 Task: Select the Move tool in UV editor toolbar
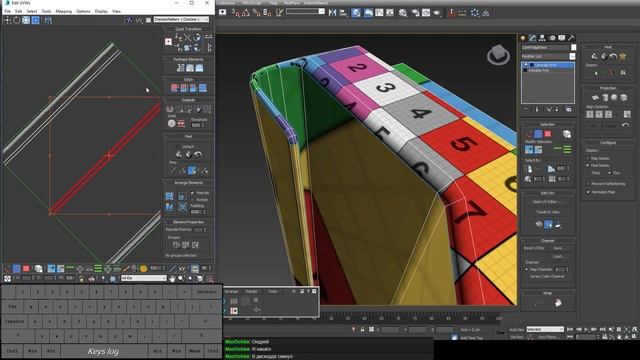[7, 20]
